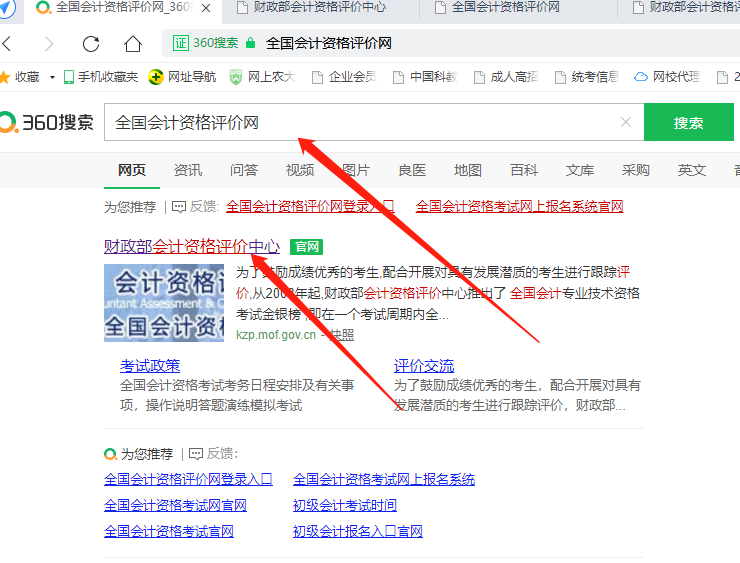Click the 360搜索 logo
This screenshot has height=563, width=740.
(47, 123)
